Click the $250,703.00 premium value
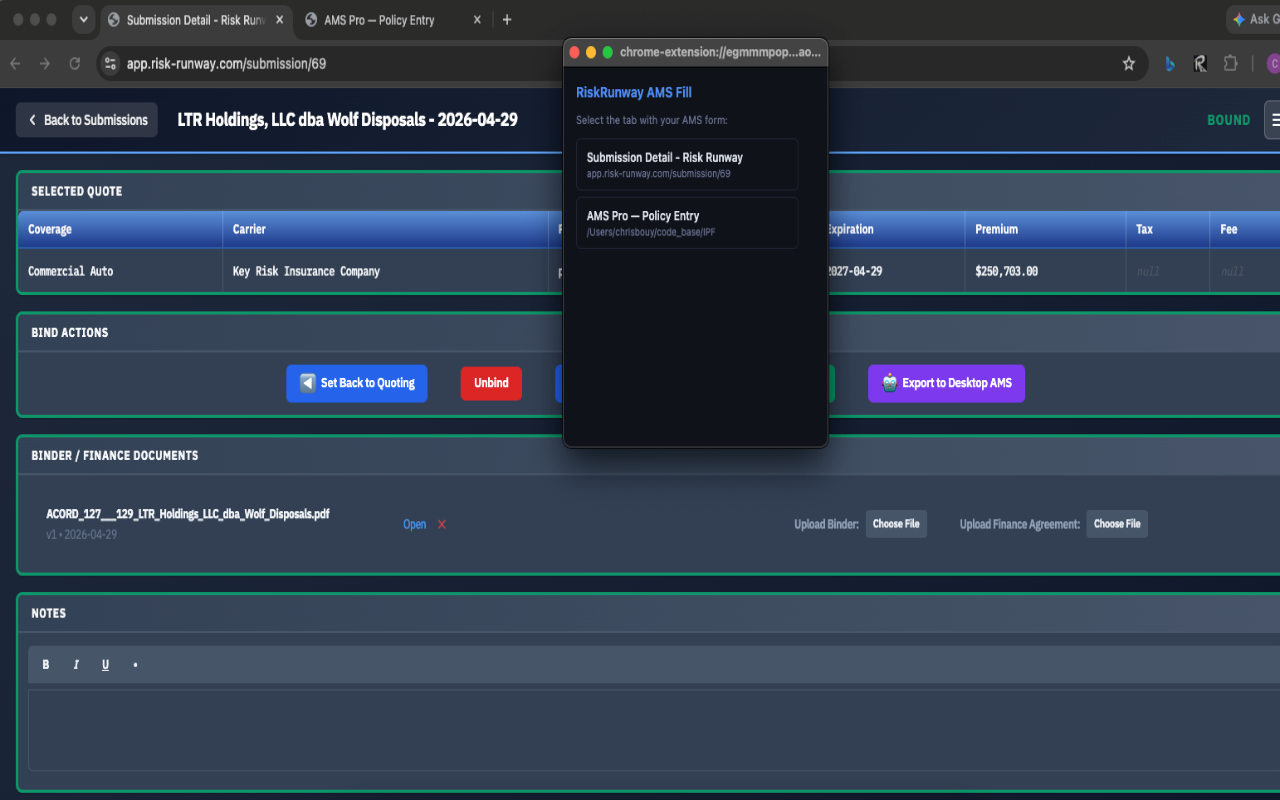The width and height of the screenshot is (1280, 800). (x=1007, y=271)
